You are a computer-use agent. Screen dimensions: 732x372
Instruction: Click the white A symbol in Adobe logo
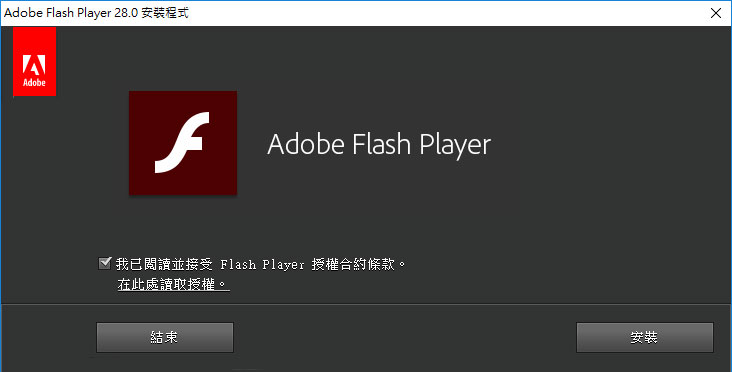click(x=35, y=65)
